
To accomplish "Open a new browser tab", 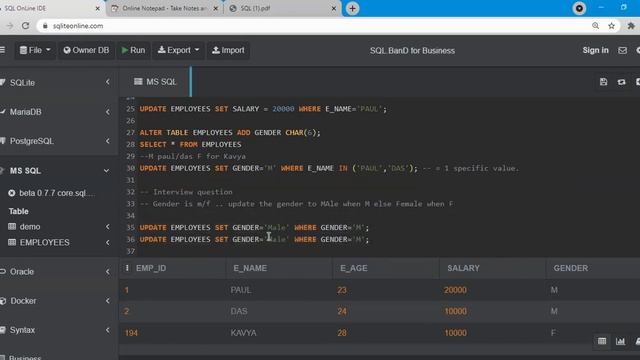I will point(352,8).
